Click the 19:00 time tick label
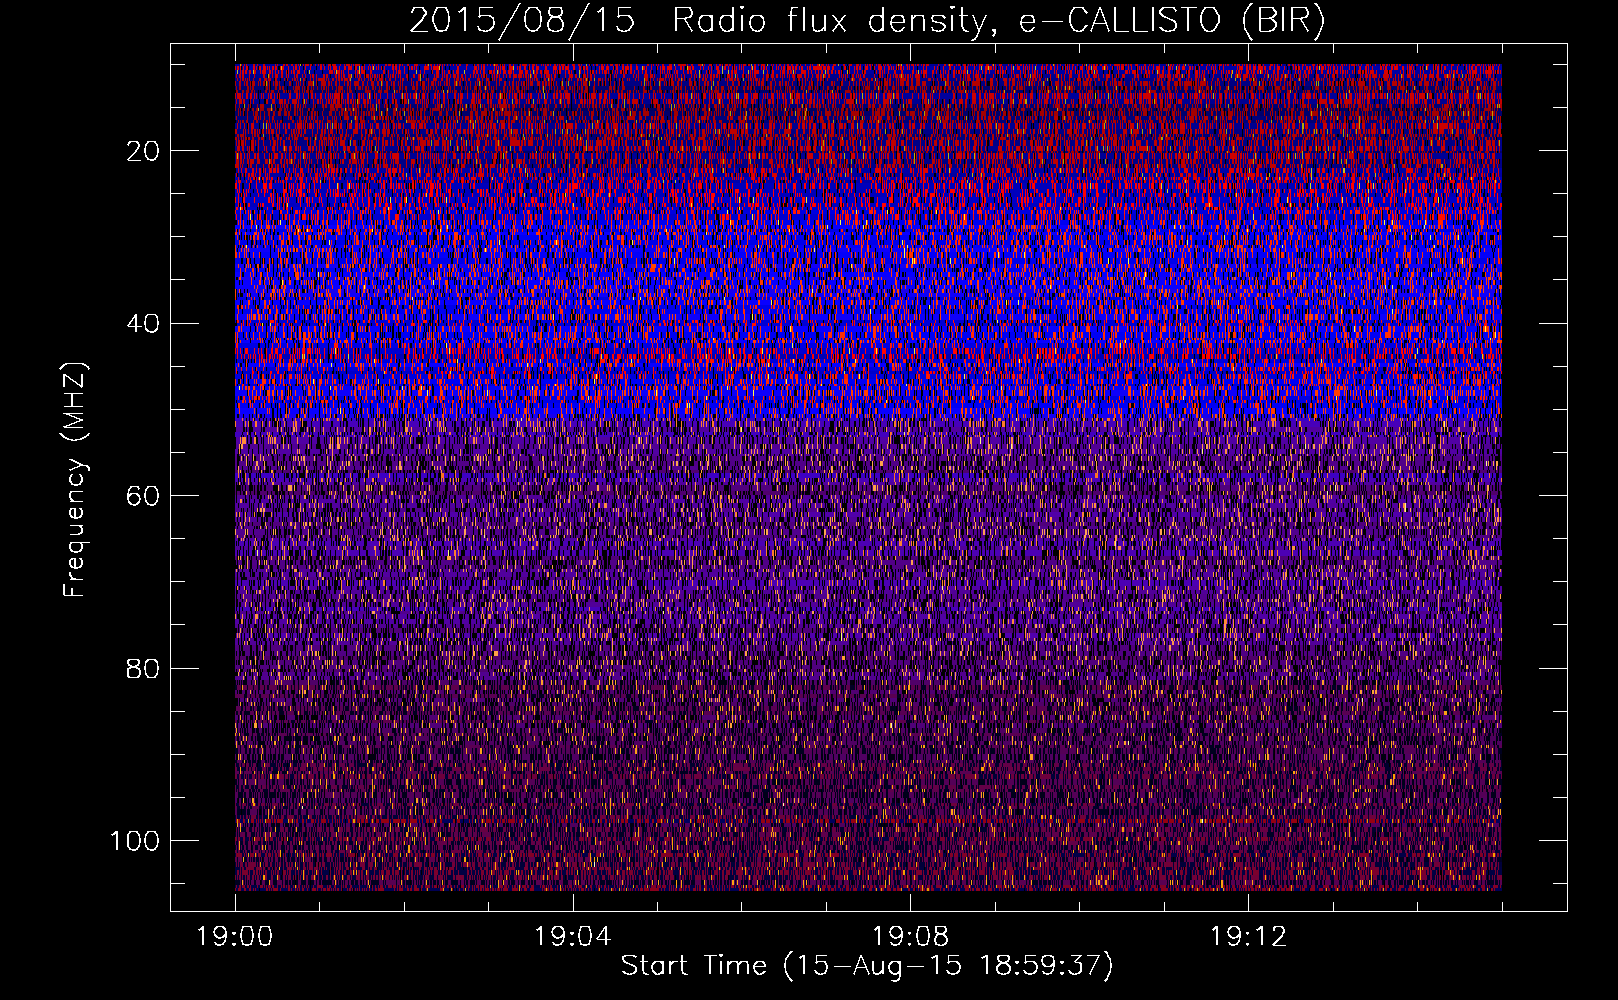Screen dimensions: 1618x1000 (x=235, y=937)
